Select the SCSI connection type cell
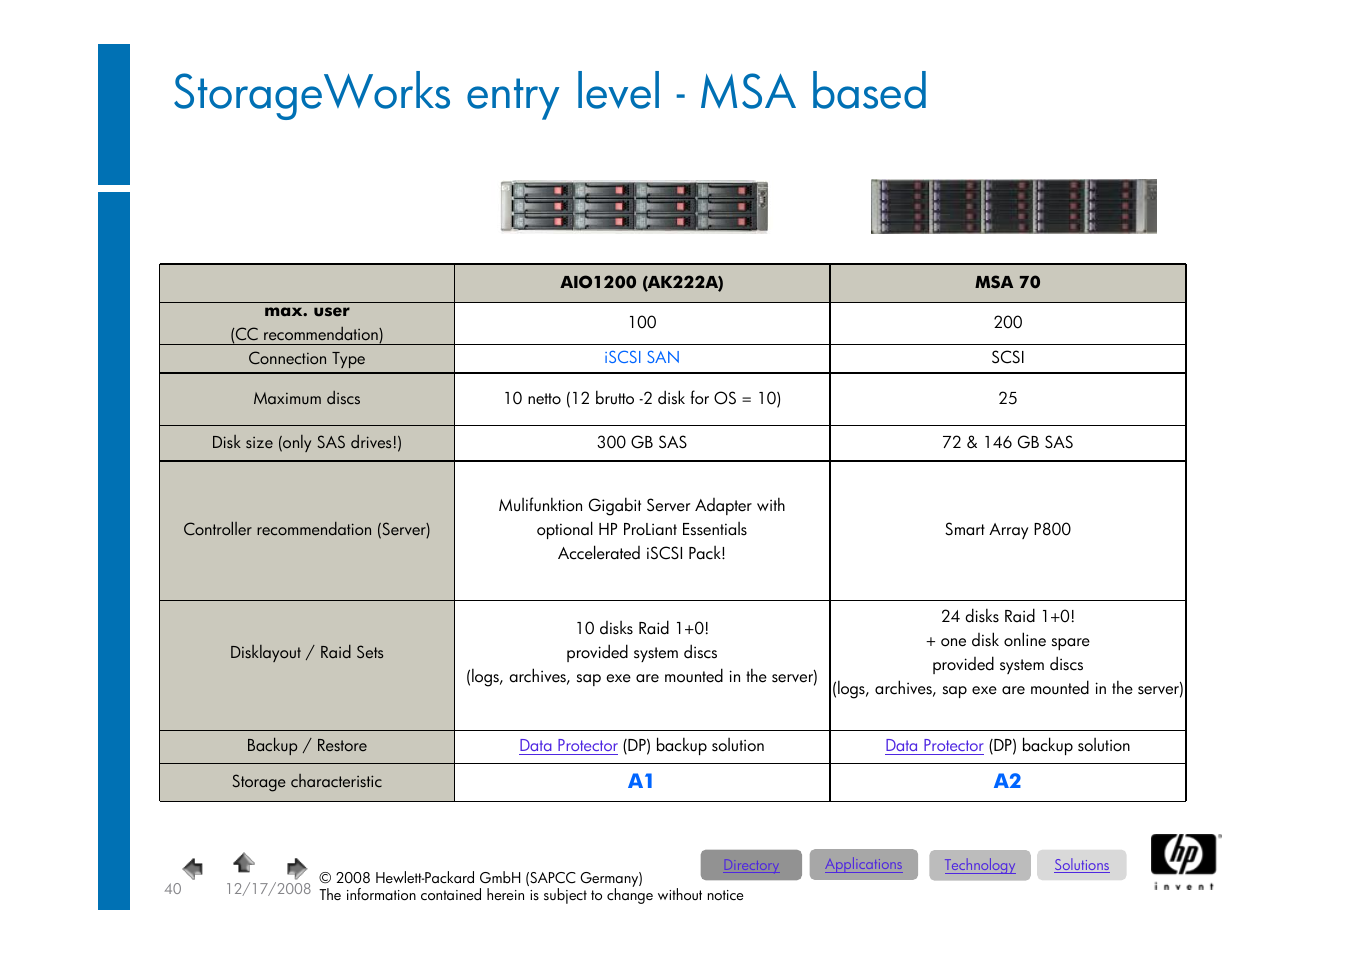 pyautogui.click(x=1008, y=357)
